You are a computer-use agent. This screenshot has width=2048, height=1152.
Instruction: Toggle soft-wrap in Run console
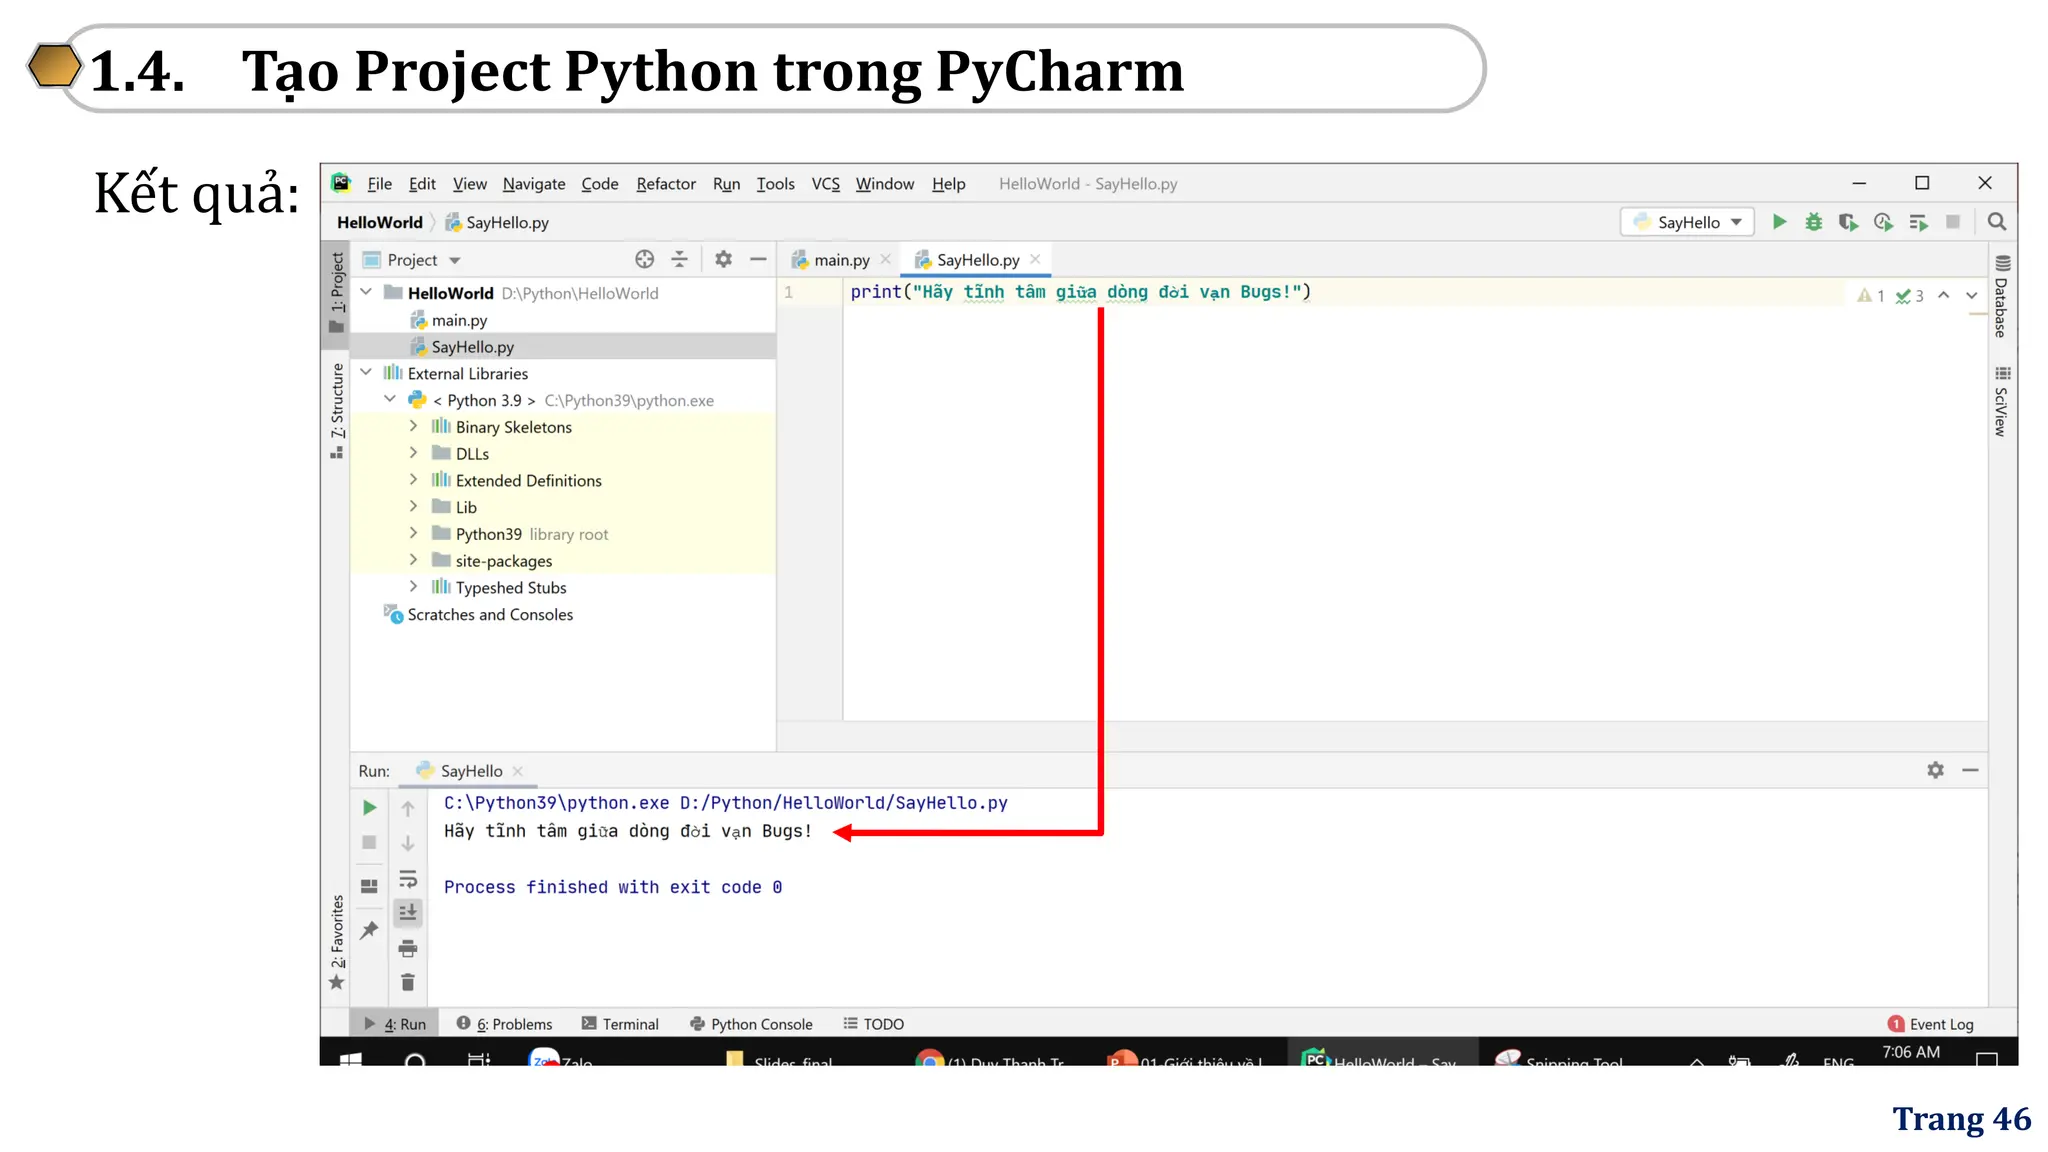pyautogui.click(x=408, y=879)
